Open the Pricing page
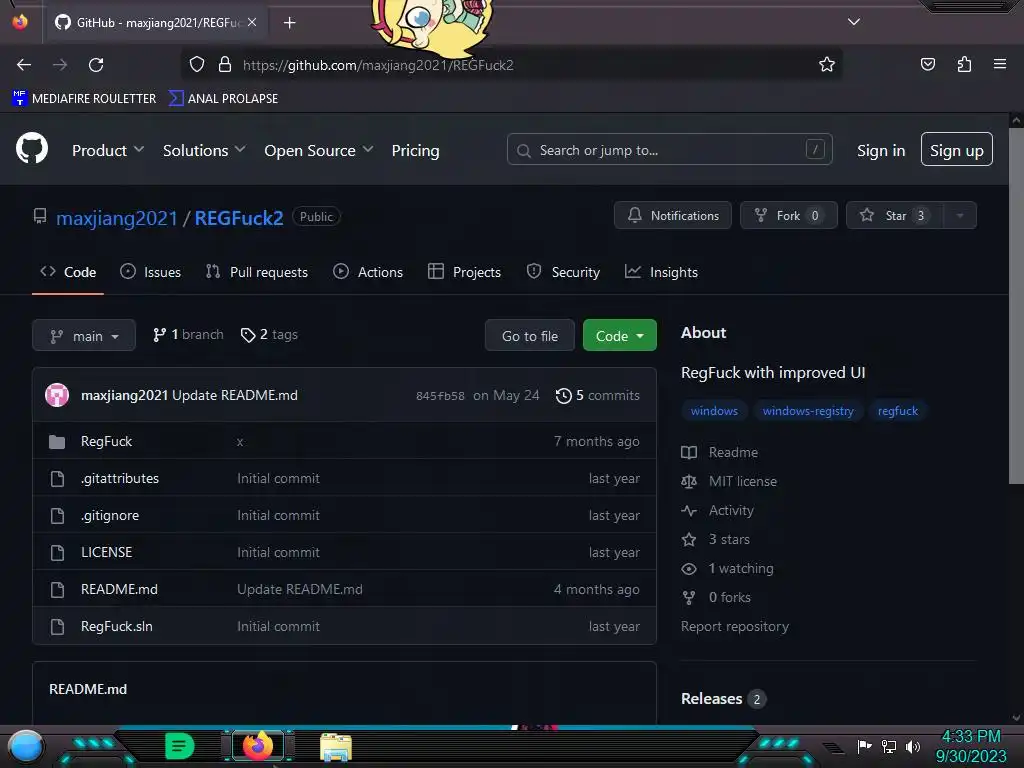The height and width of the screenshot is (768, 1024). (x=415, y=150)
